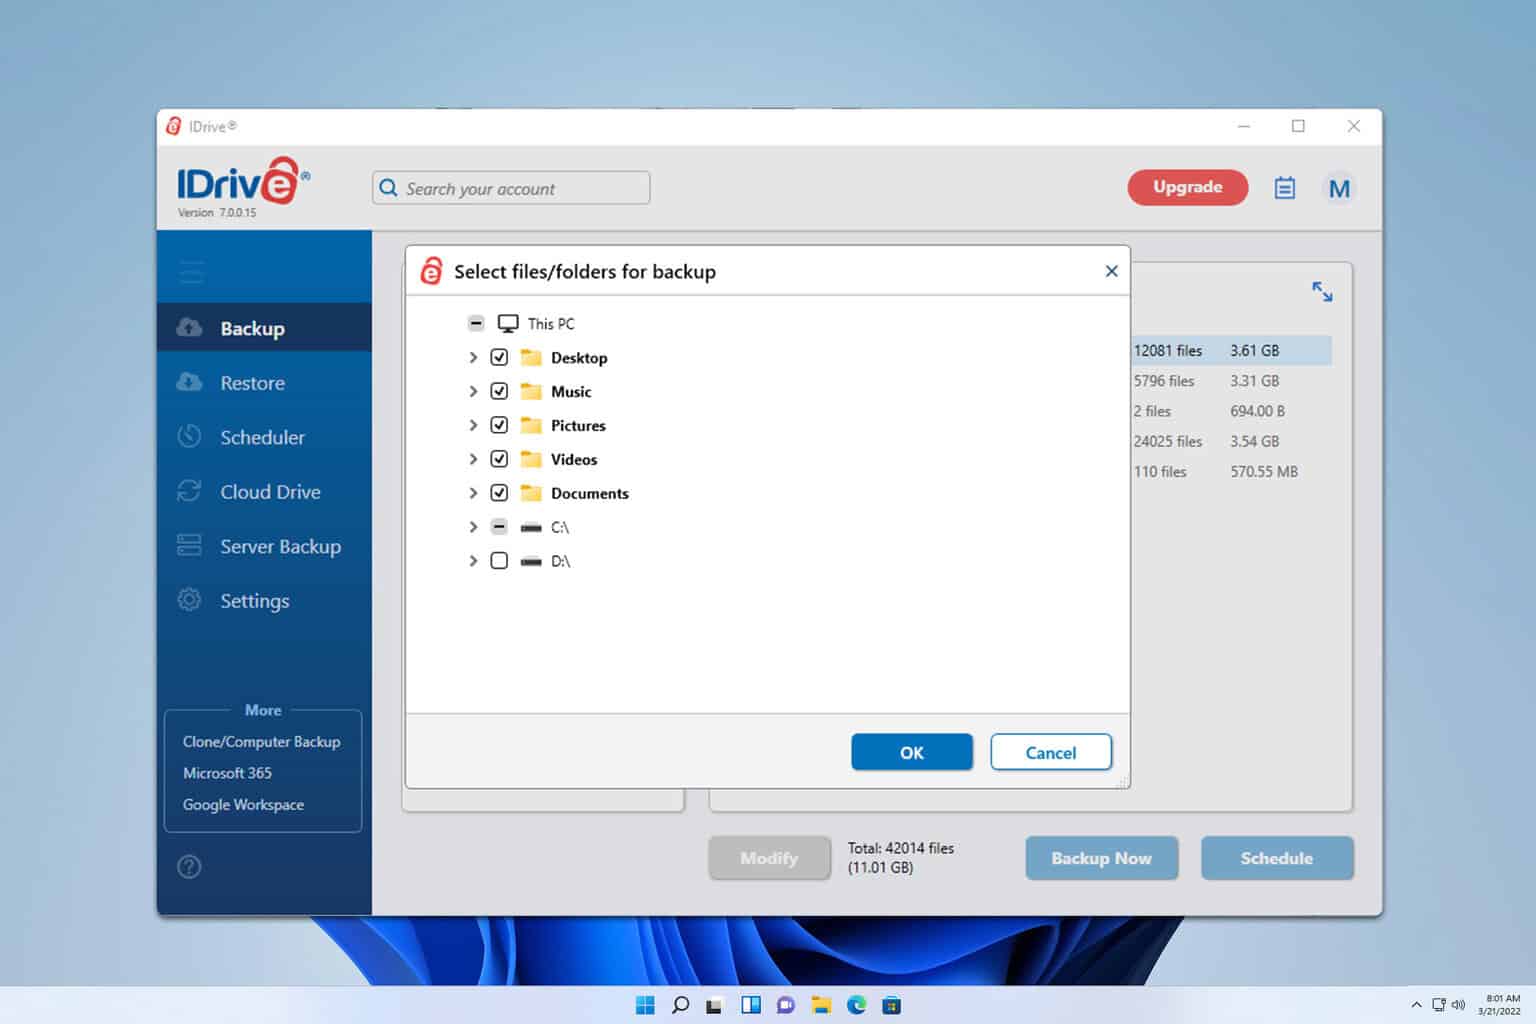
Task: Expand the Documents folder tree node
Action: 473,493
